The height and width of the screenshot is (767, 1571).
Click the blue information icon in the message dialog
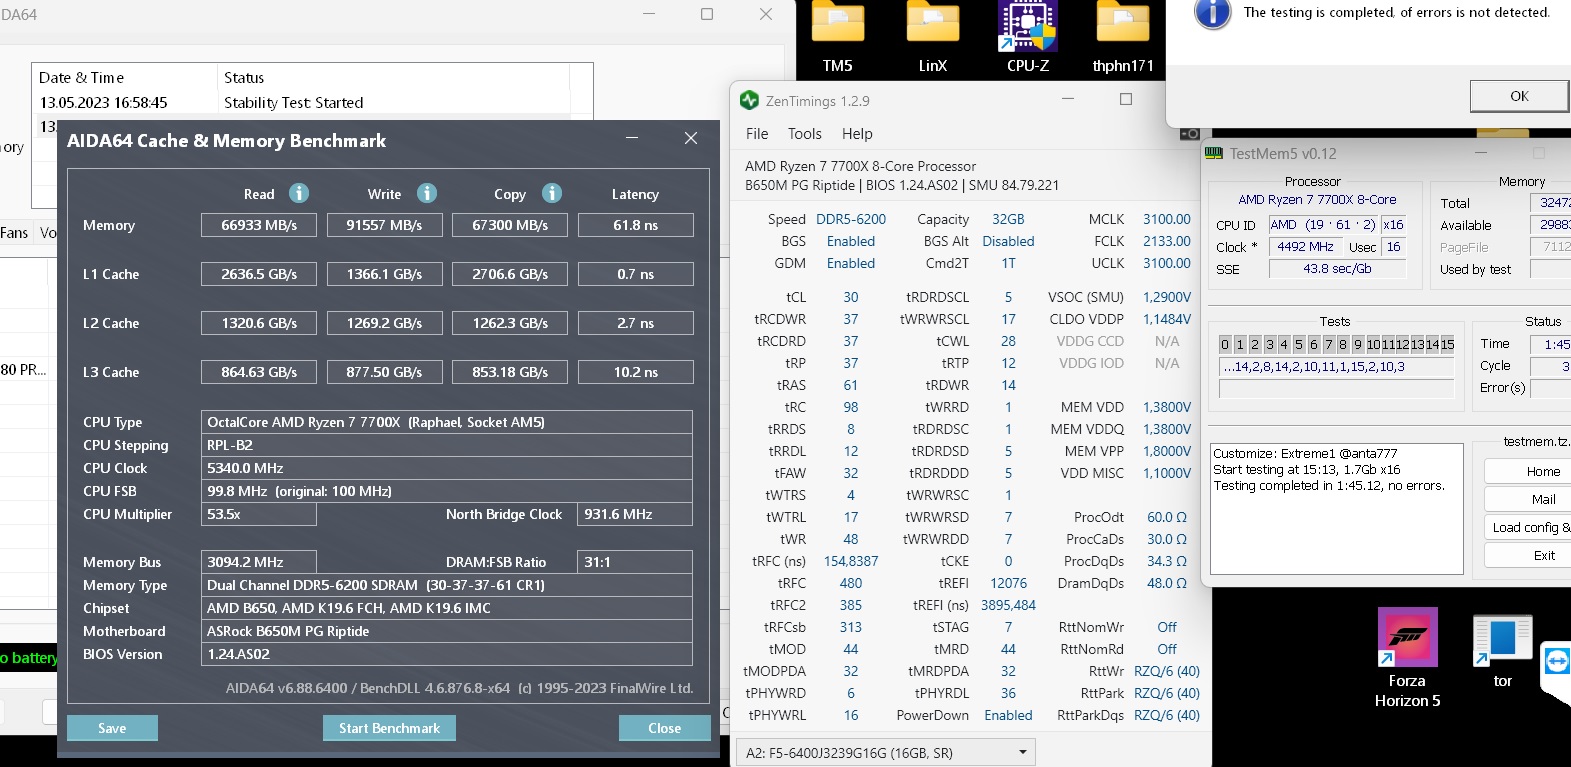tap(1213, 14)
